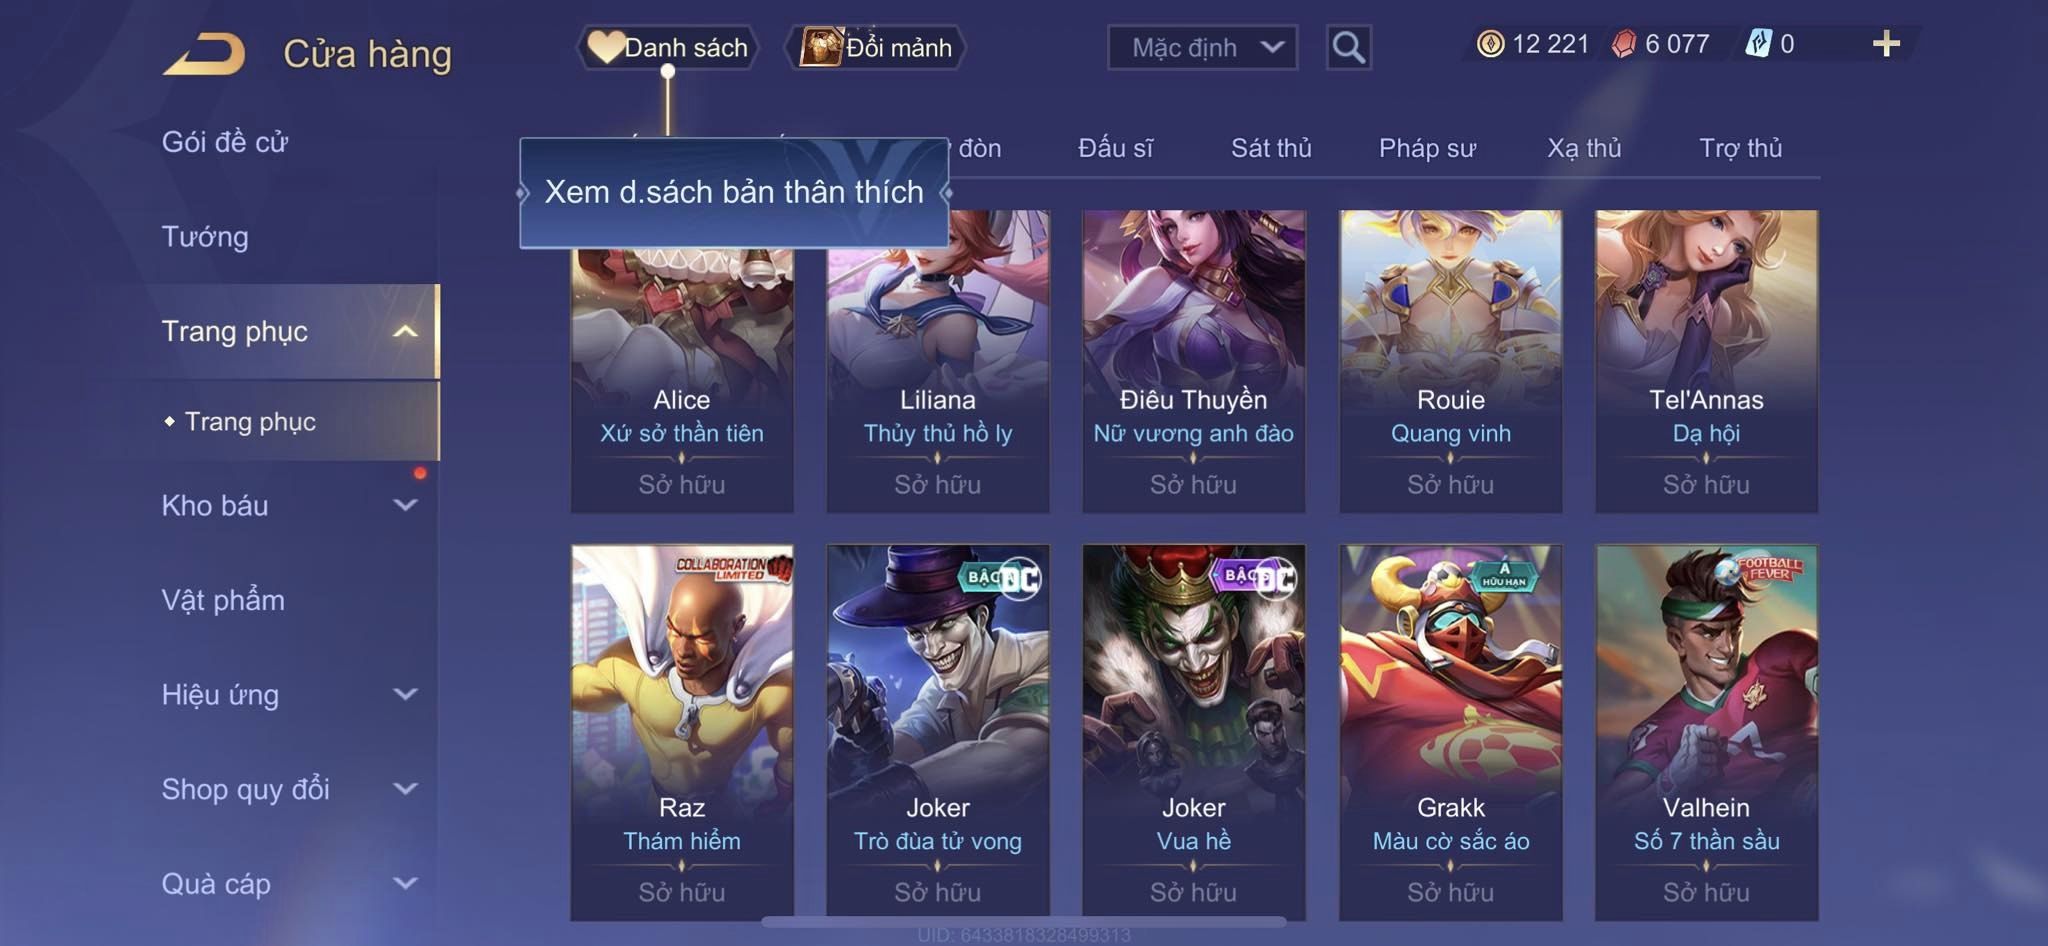Select the Trợ thủ role tab
Screen dimensions: 2048x946
coord(1740,148)
